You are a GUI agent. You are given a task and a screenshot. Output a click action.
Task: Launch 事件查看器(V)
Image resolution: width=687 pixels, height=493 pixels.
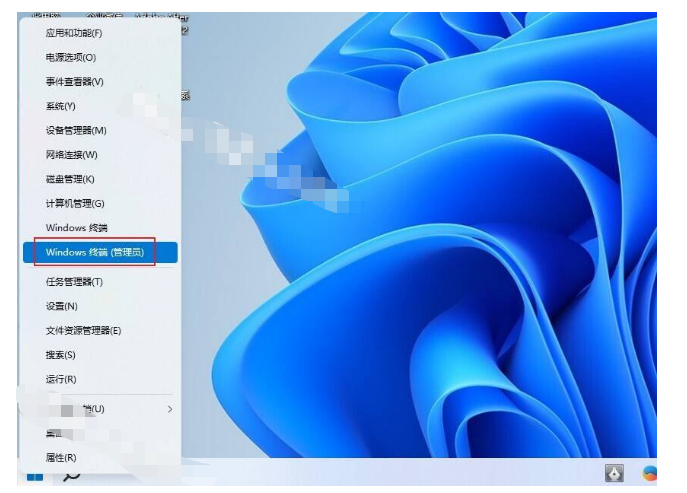click(74, 82)
